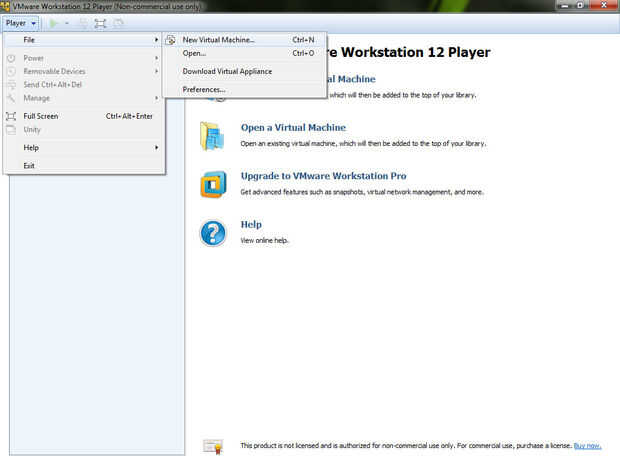
Task: Open the Player dropdown menu
Action: click(21, 23)
